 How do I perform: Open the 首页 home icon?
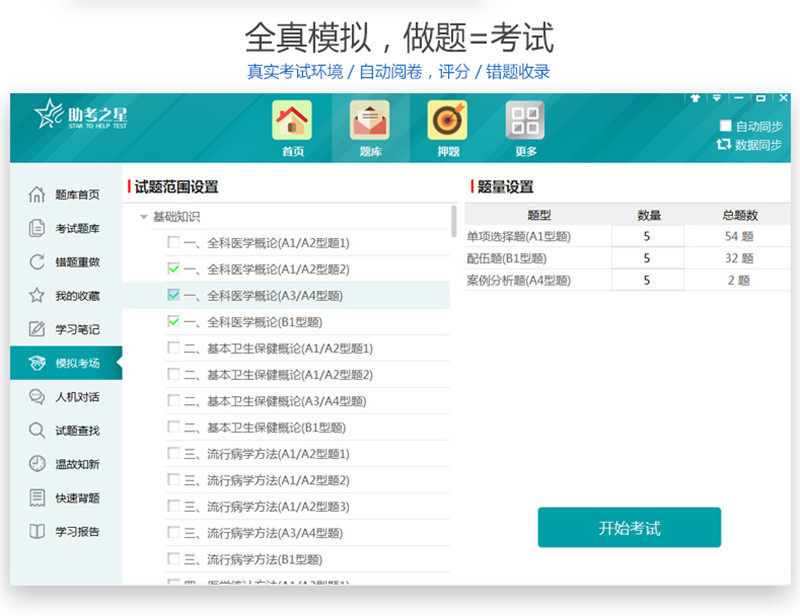pyautogui.click(x=292, y=120)
